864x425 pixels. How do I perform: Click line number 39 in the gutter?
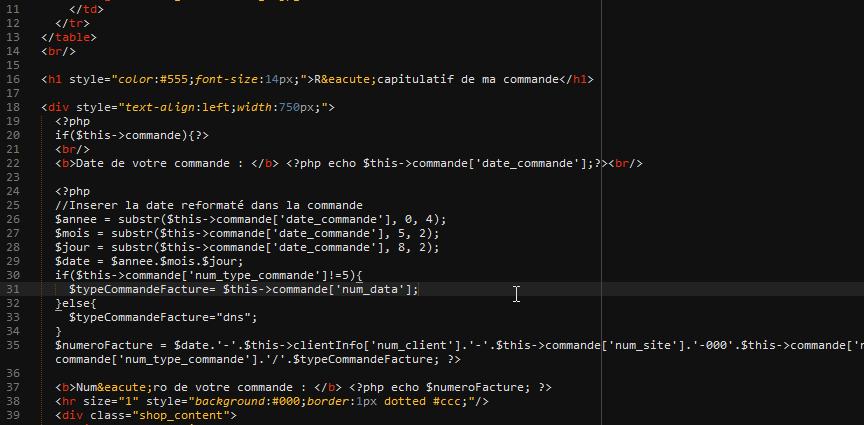click(x=13, y=416)
